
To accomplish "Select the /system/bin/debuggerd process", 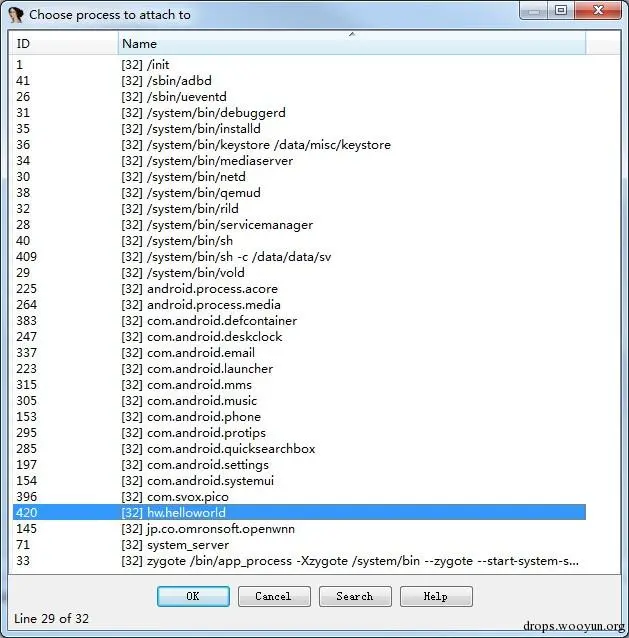I will (299, 113).
